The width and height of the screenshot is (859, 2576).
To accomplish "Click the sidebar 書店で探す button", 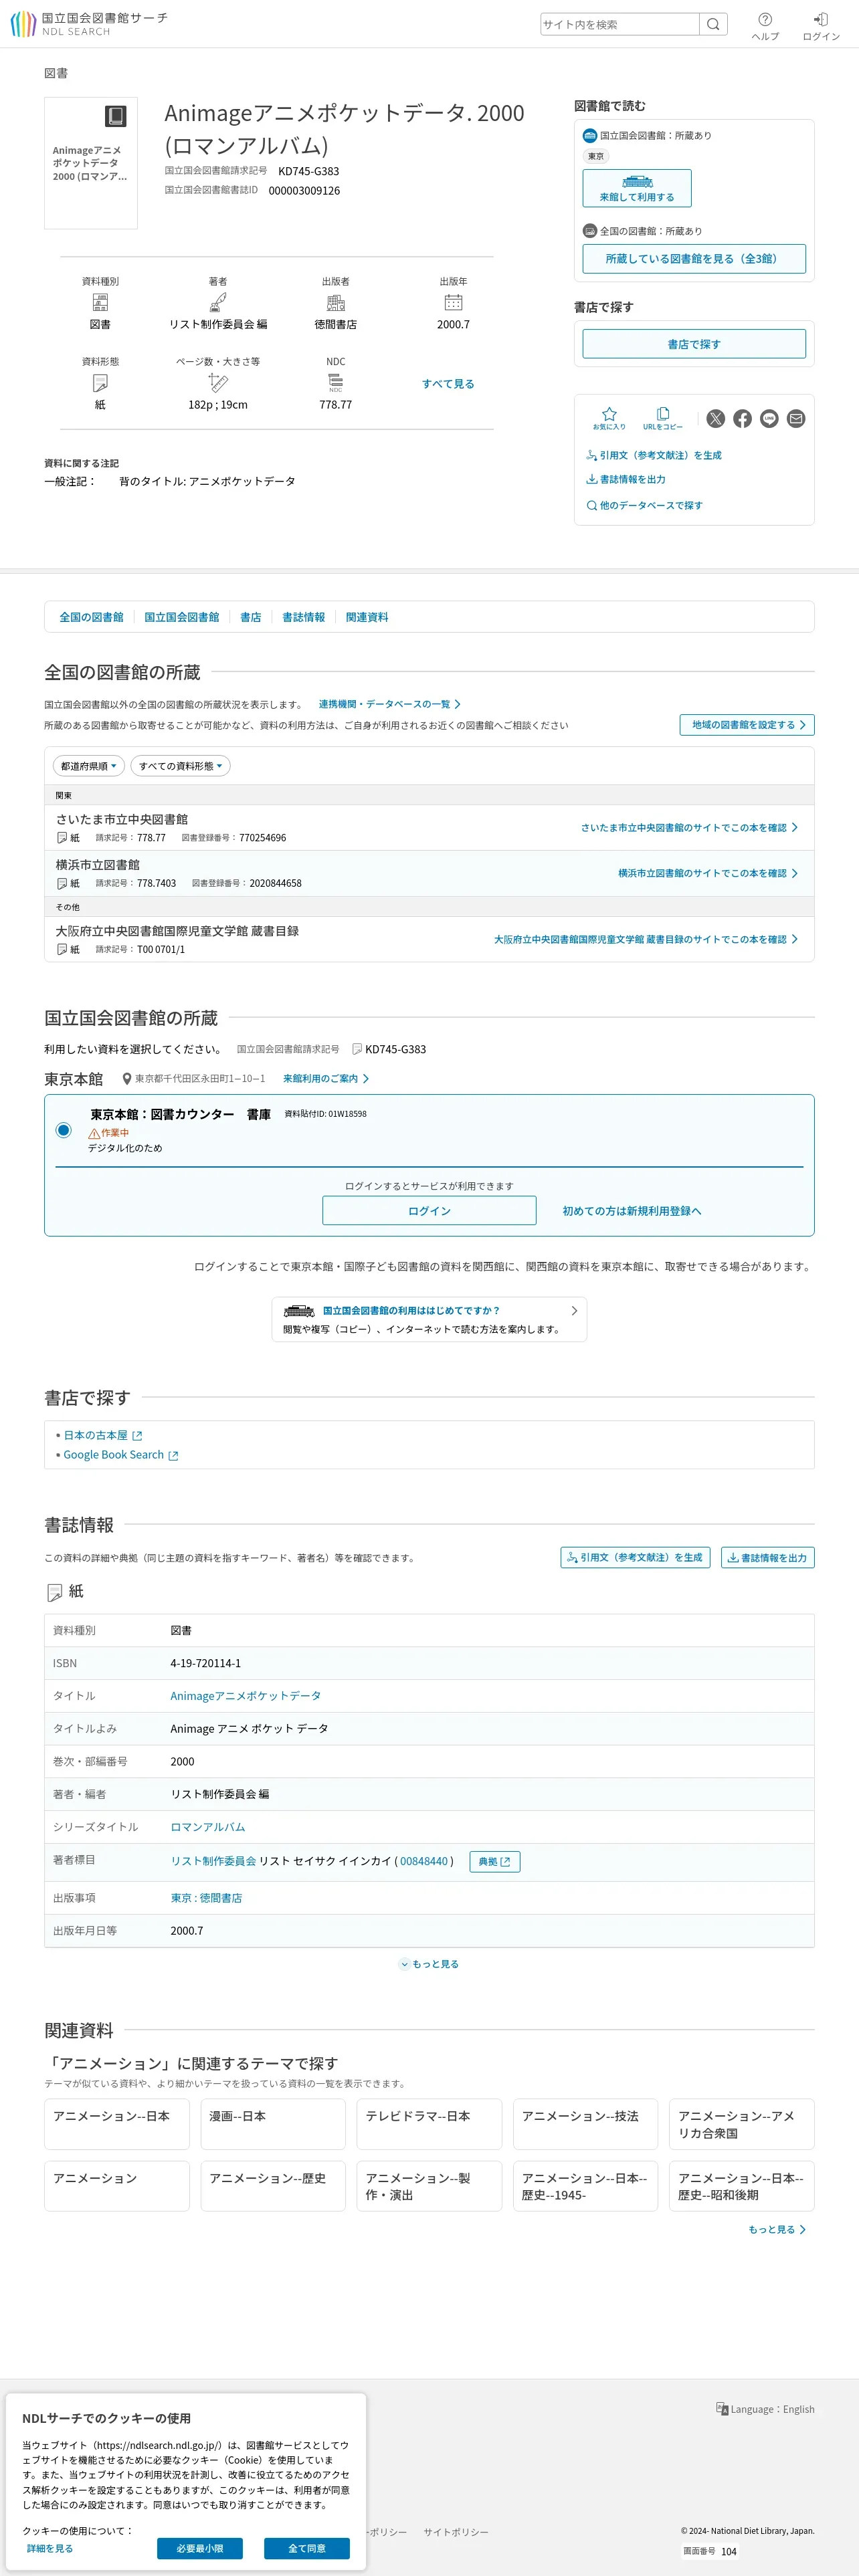I will (694, 344).
